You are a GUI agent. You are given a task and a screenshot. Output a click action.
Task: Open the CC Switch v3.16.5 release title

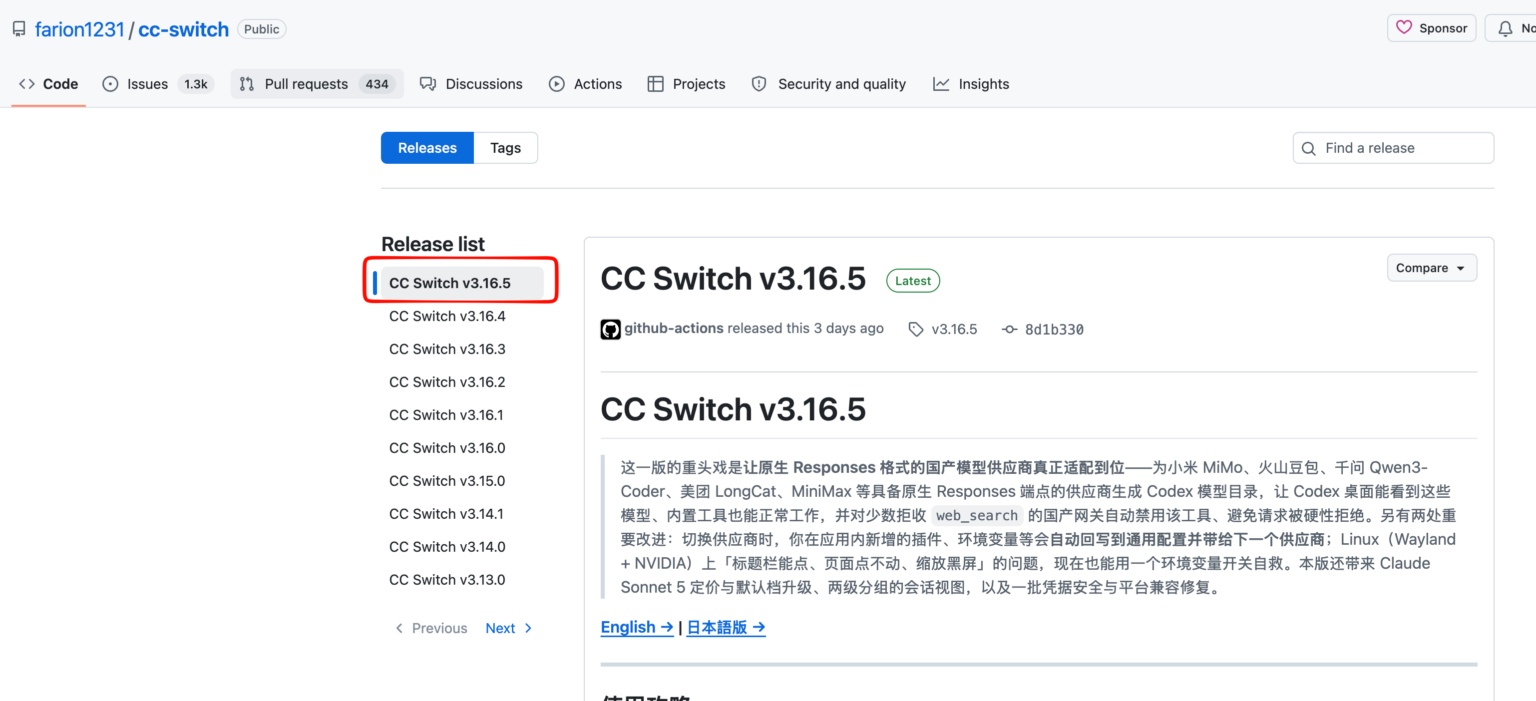733,279
